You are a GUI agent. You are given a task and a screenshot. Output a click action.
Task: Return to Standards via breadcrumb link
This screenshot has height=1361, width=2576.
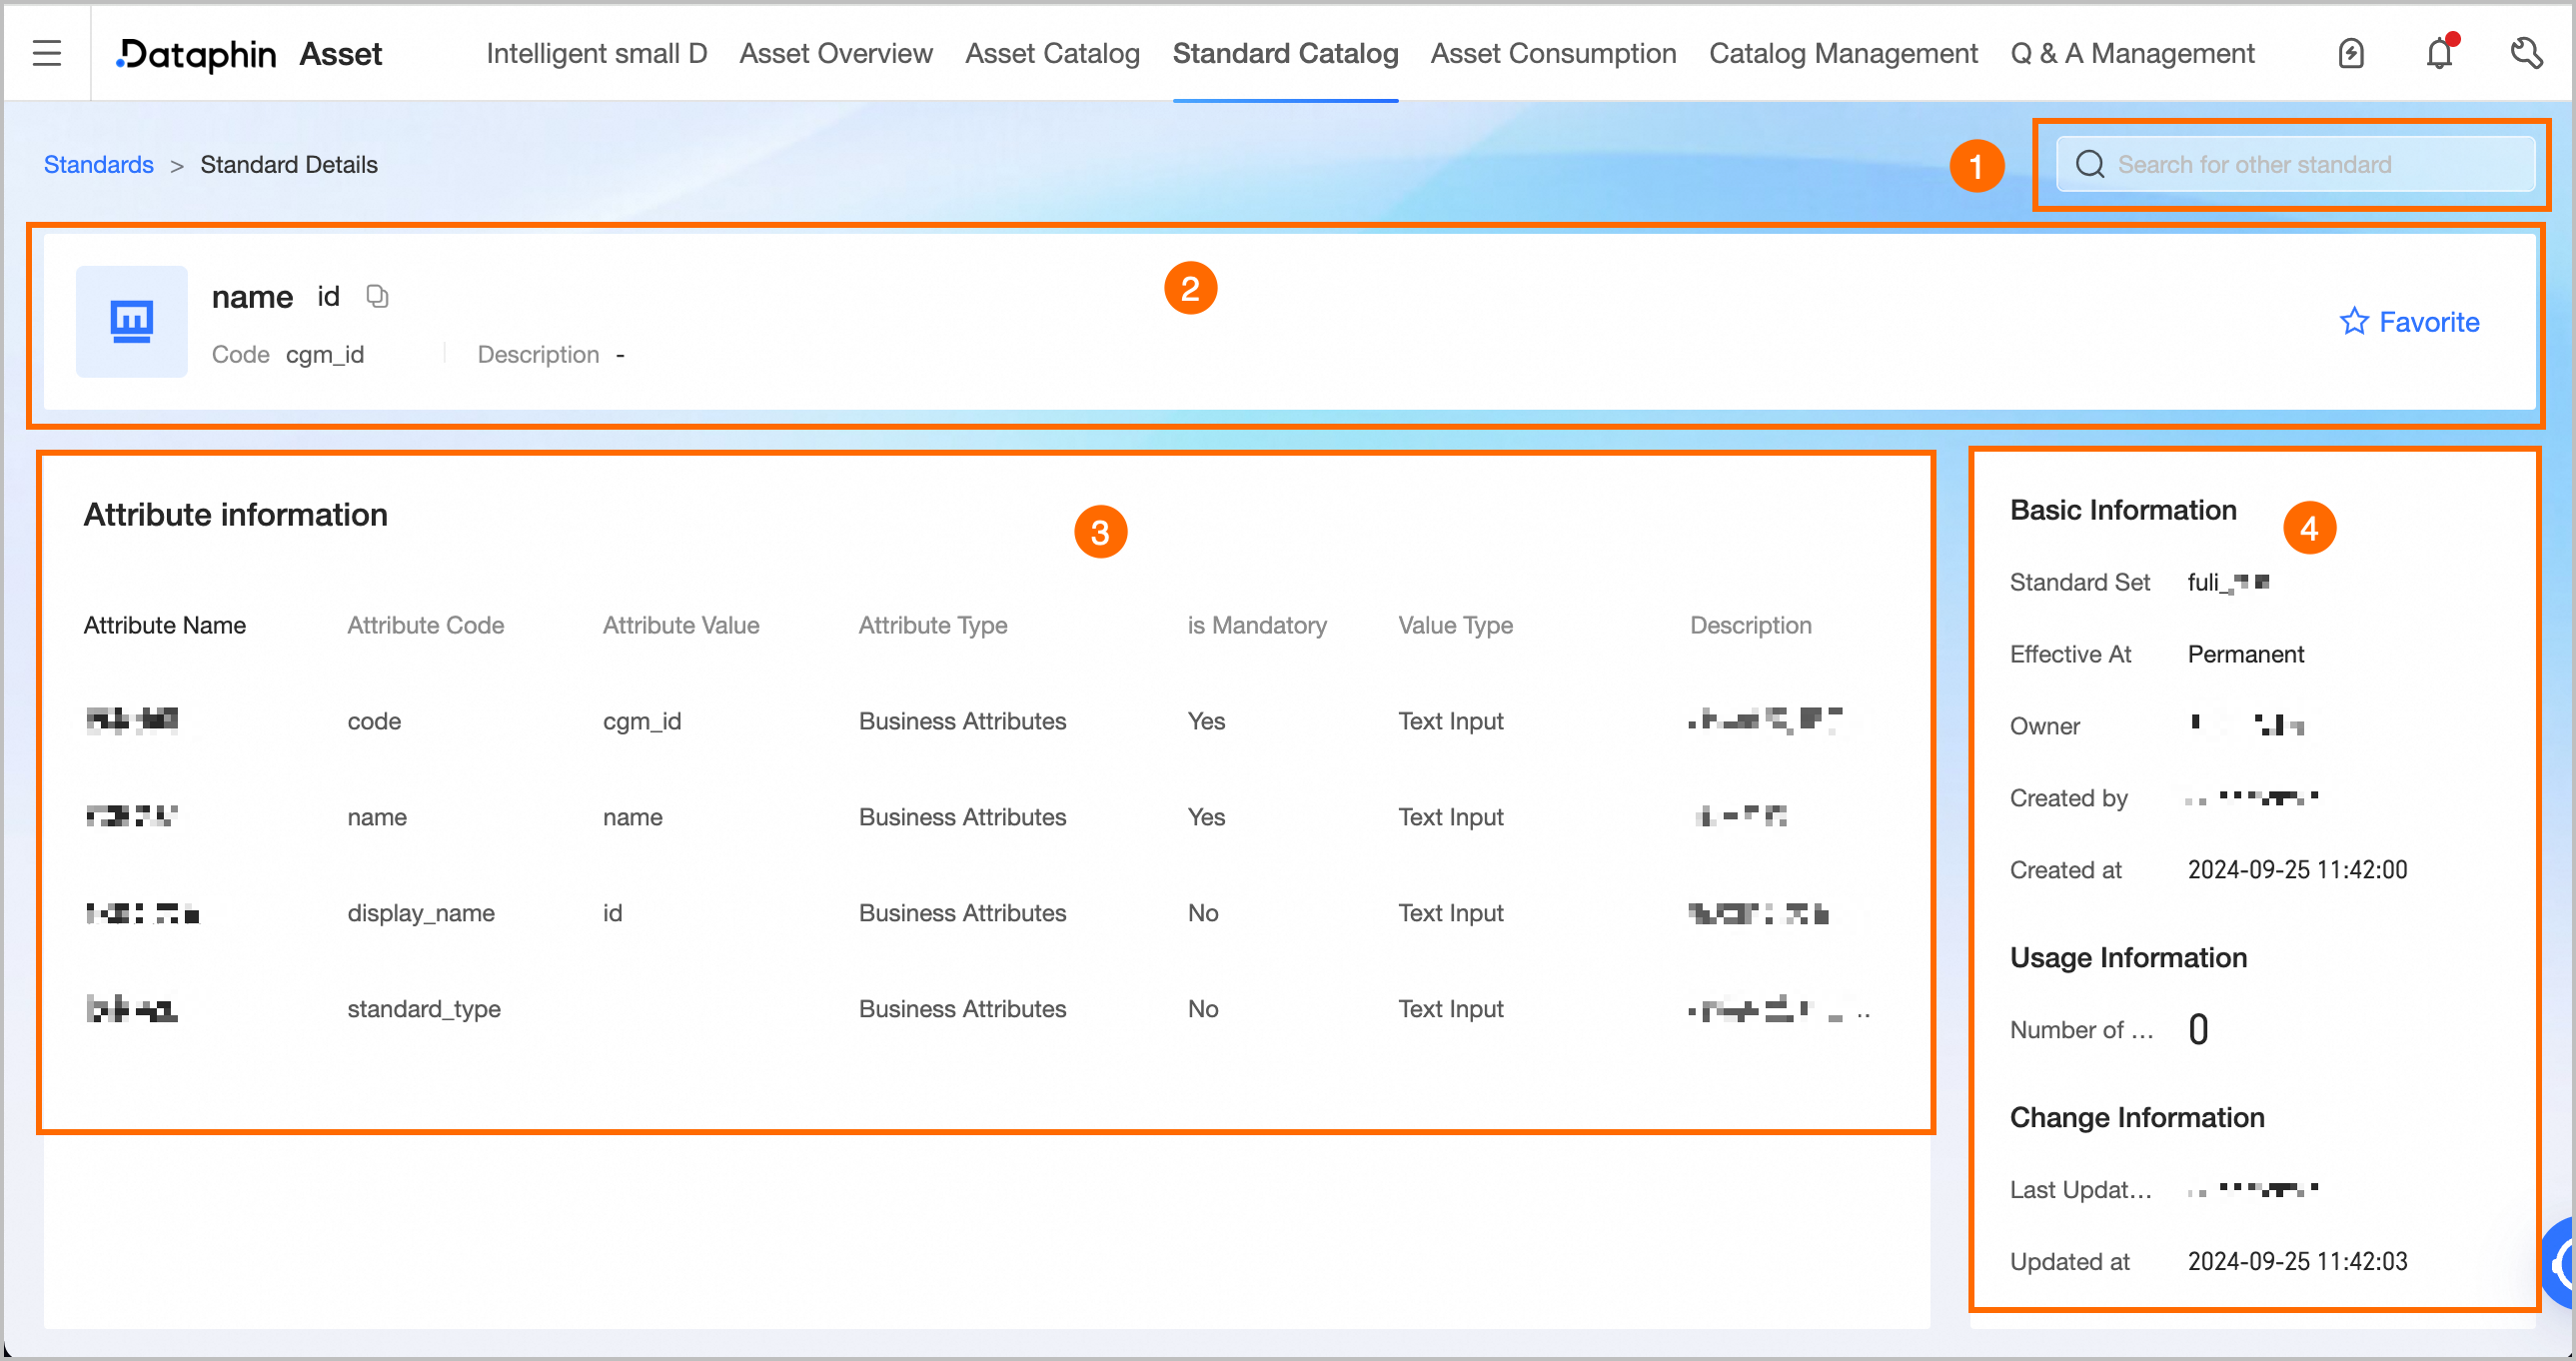(x=98, y=164)
